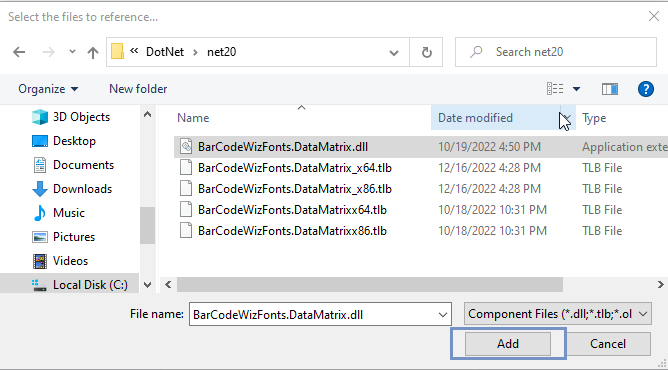
Task: Open the view options dropdown arrow
Action: click(x=576, y=89)
